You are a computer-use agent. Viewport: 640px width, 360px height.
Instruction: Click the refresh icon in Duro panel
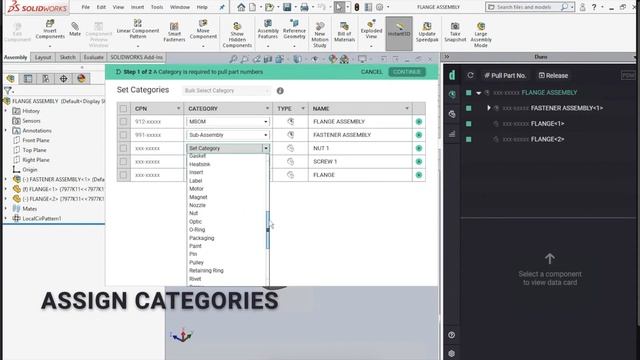[x=470, y=76]
